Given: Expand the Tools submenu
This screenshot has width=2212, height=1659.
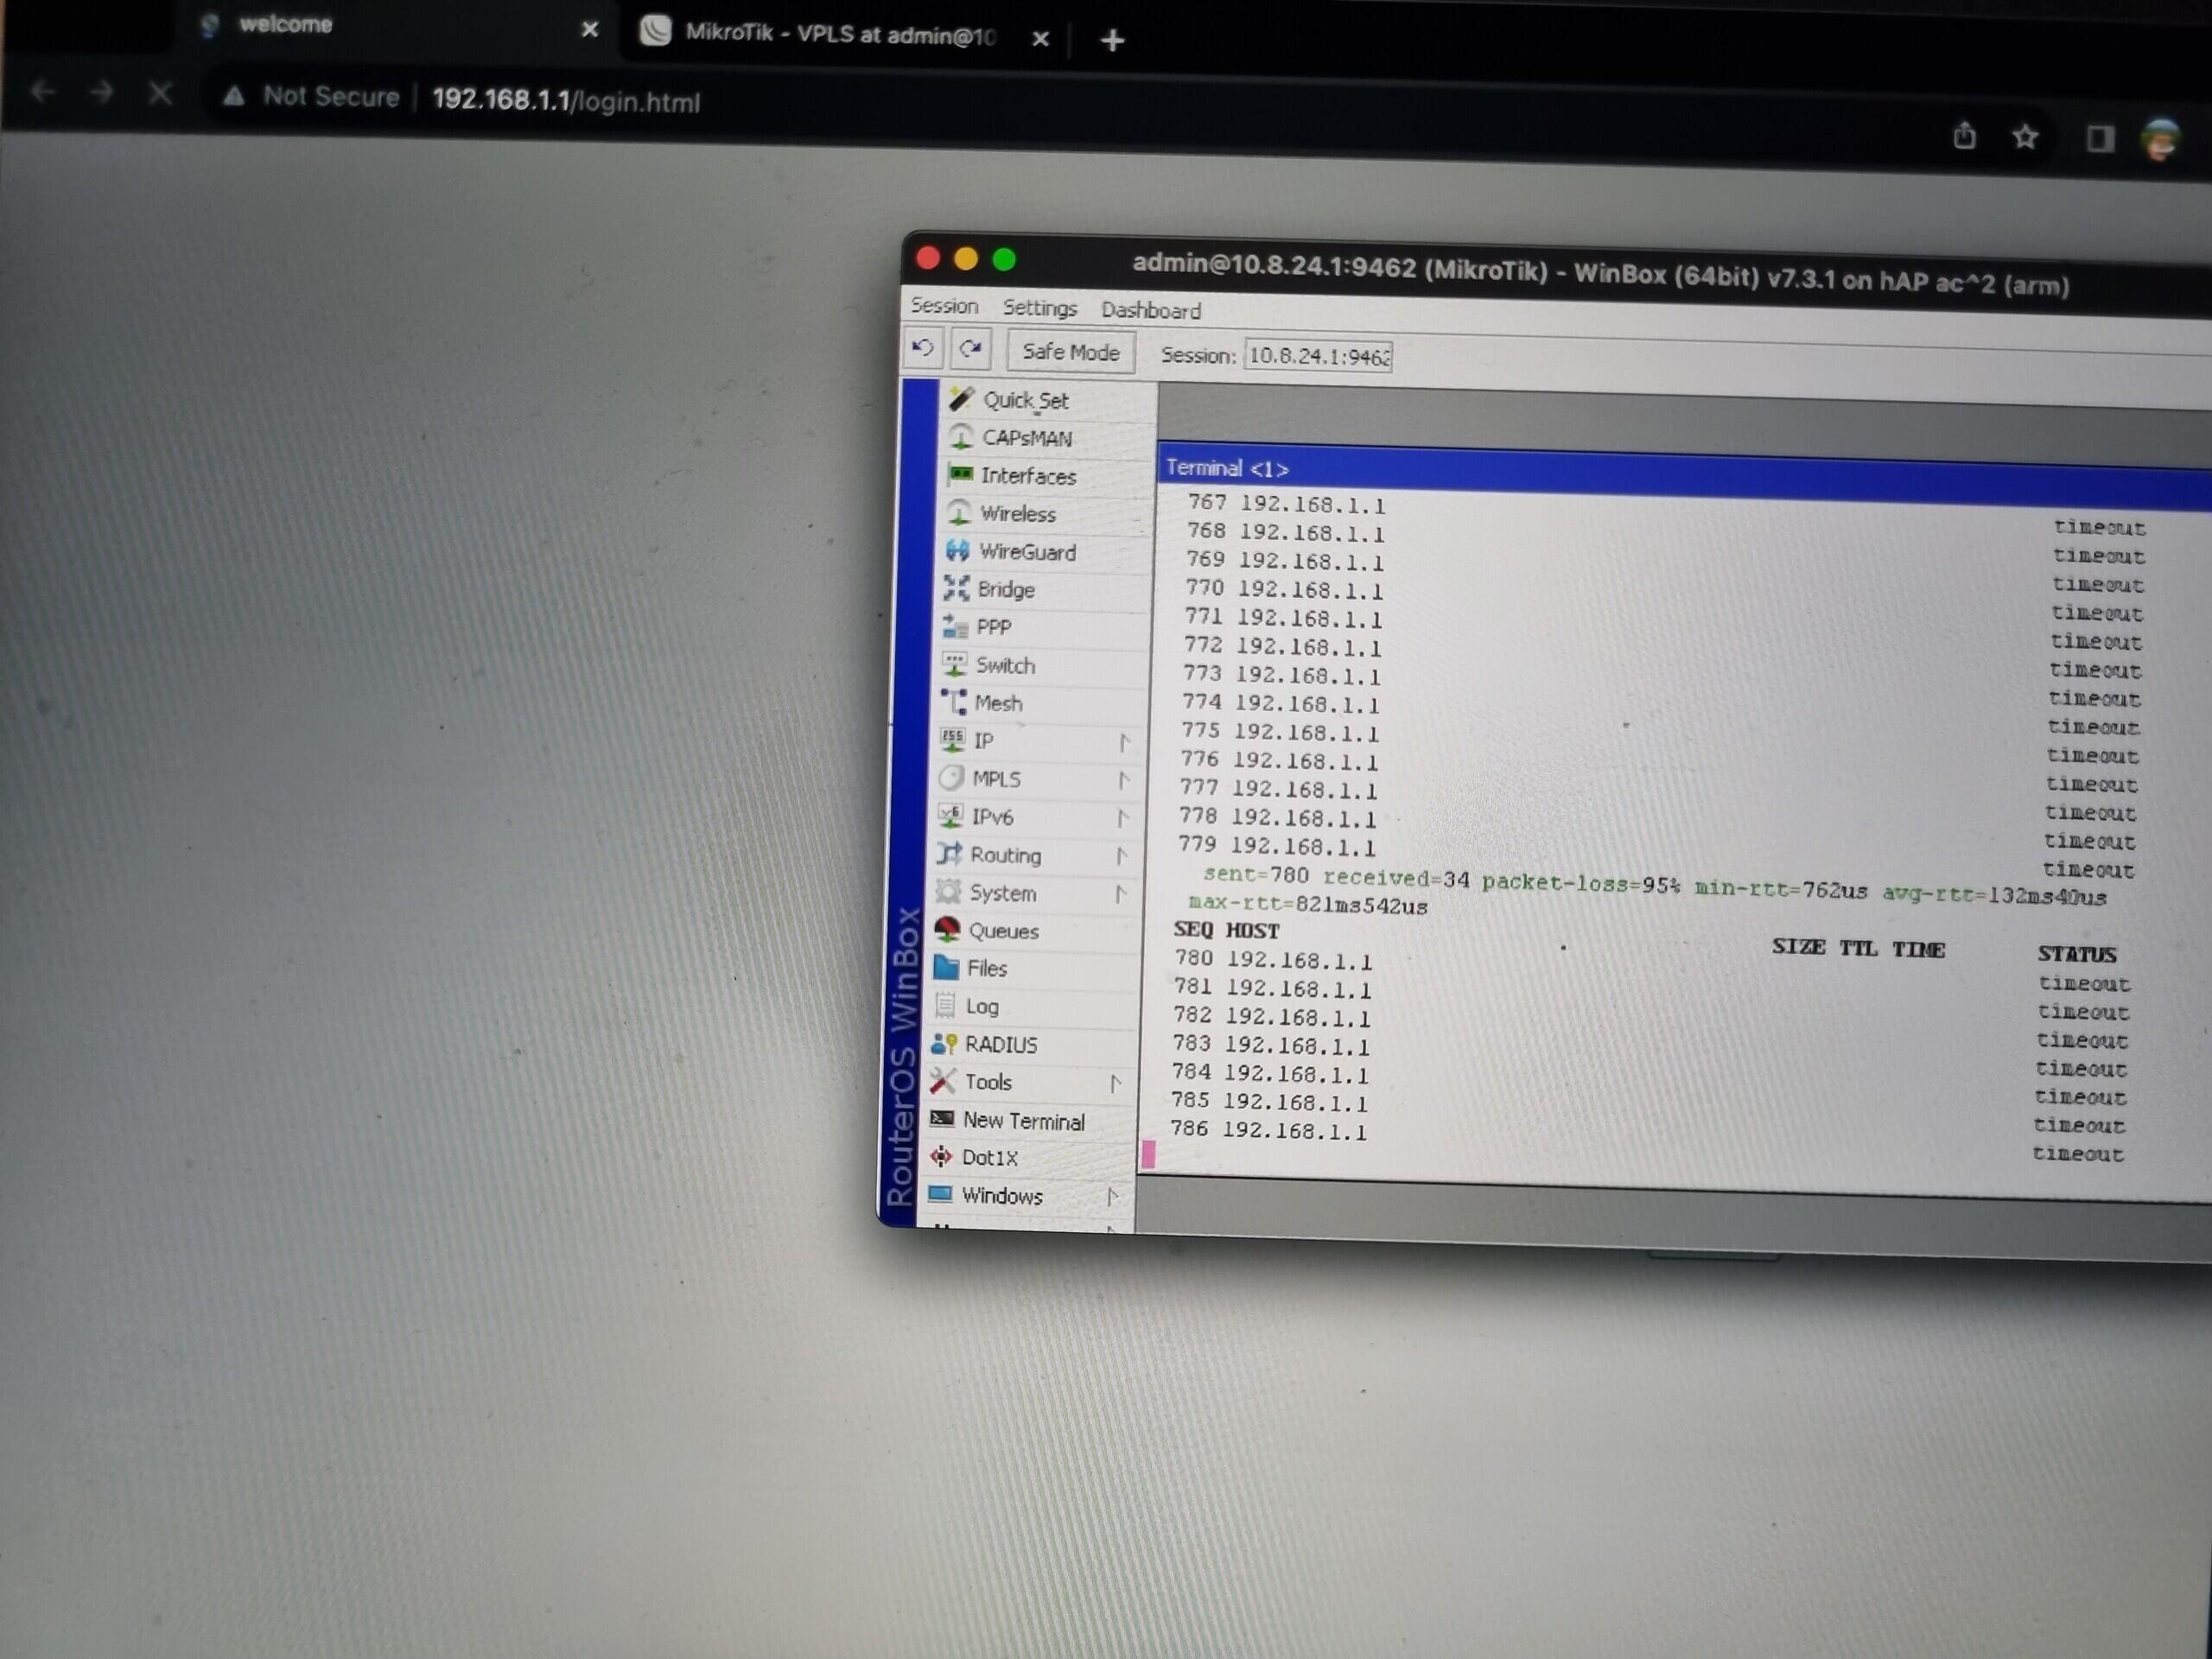Looking at the screenshot, I should pos(990,1082).
